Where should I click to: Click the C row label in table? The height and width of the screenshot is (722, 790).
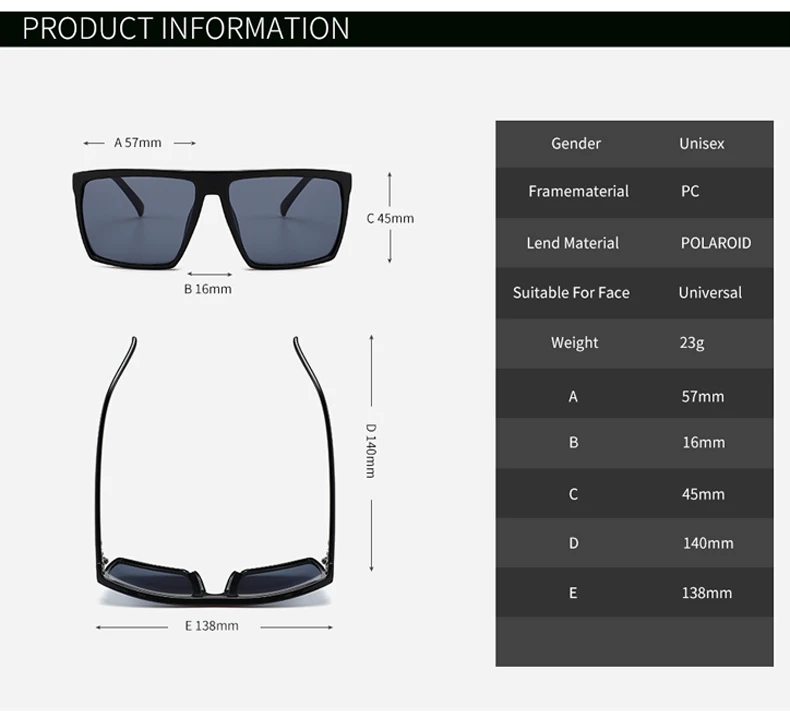coord(573,494)
